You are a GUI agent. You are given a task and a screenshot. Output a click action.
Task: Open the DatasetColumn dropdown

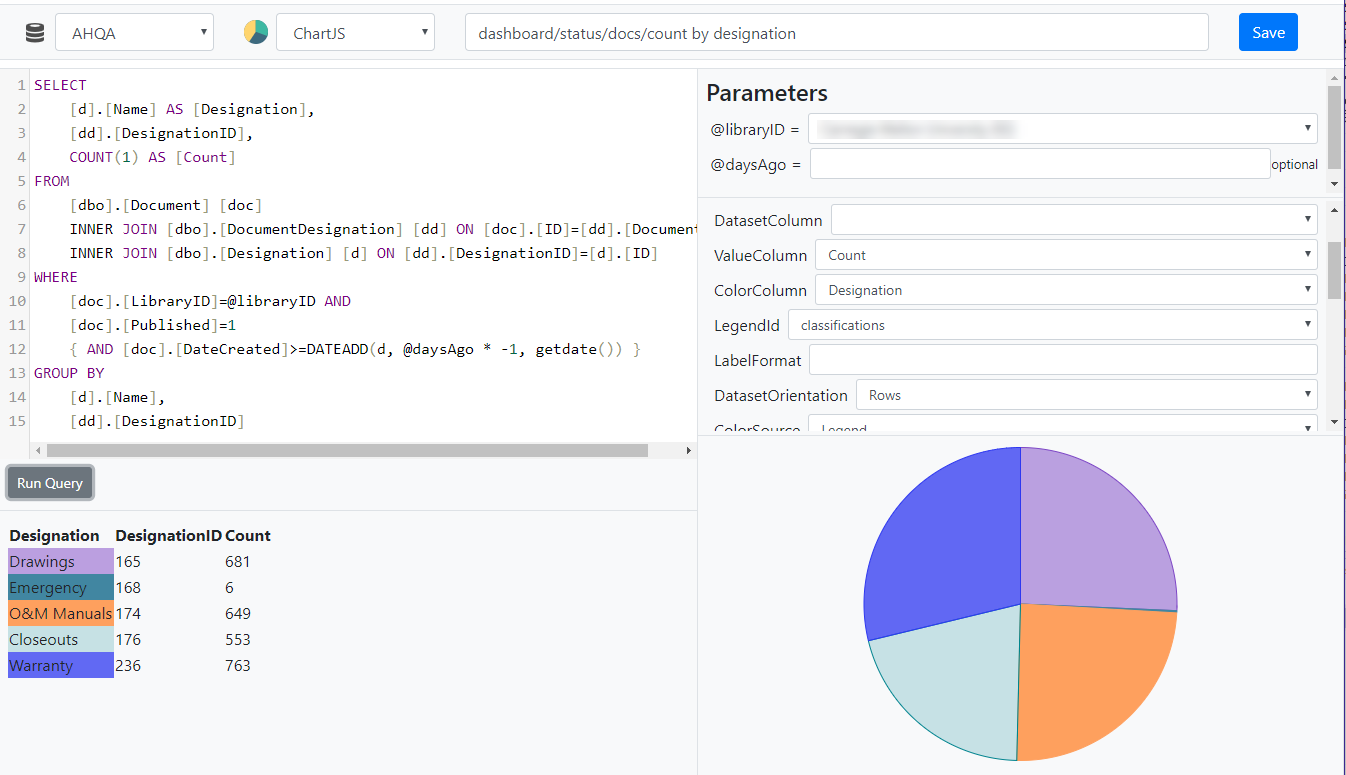[1073, 220]
